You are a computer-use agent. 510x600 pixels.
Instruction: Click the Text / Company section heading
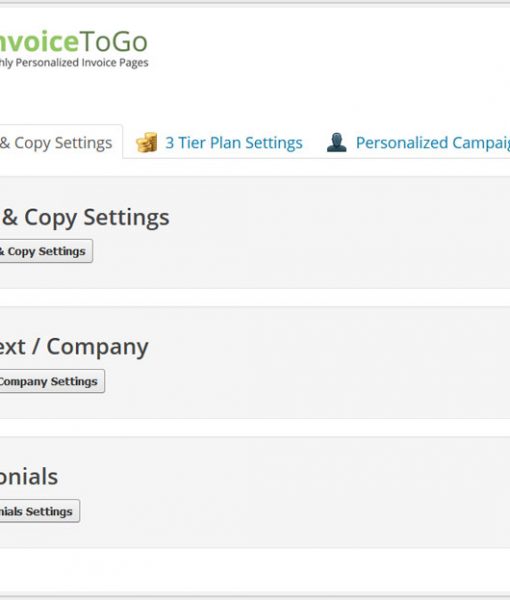pos(74,347)
